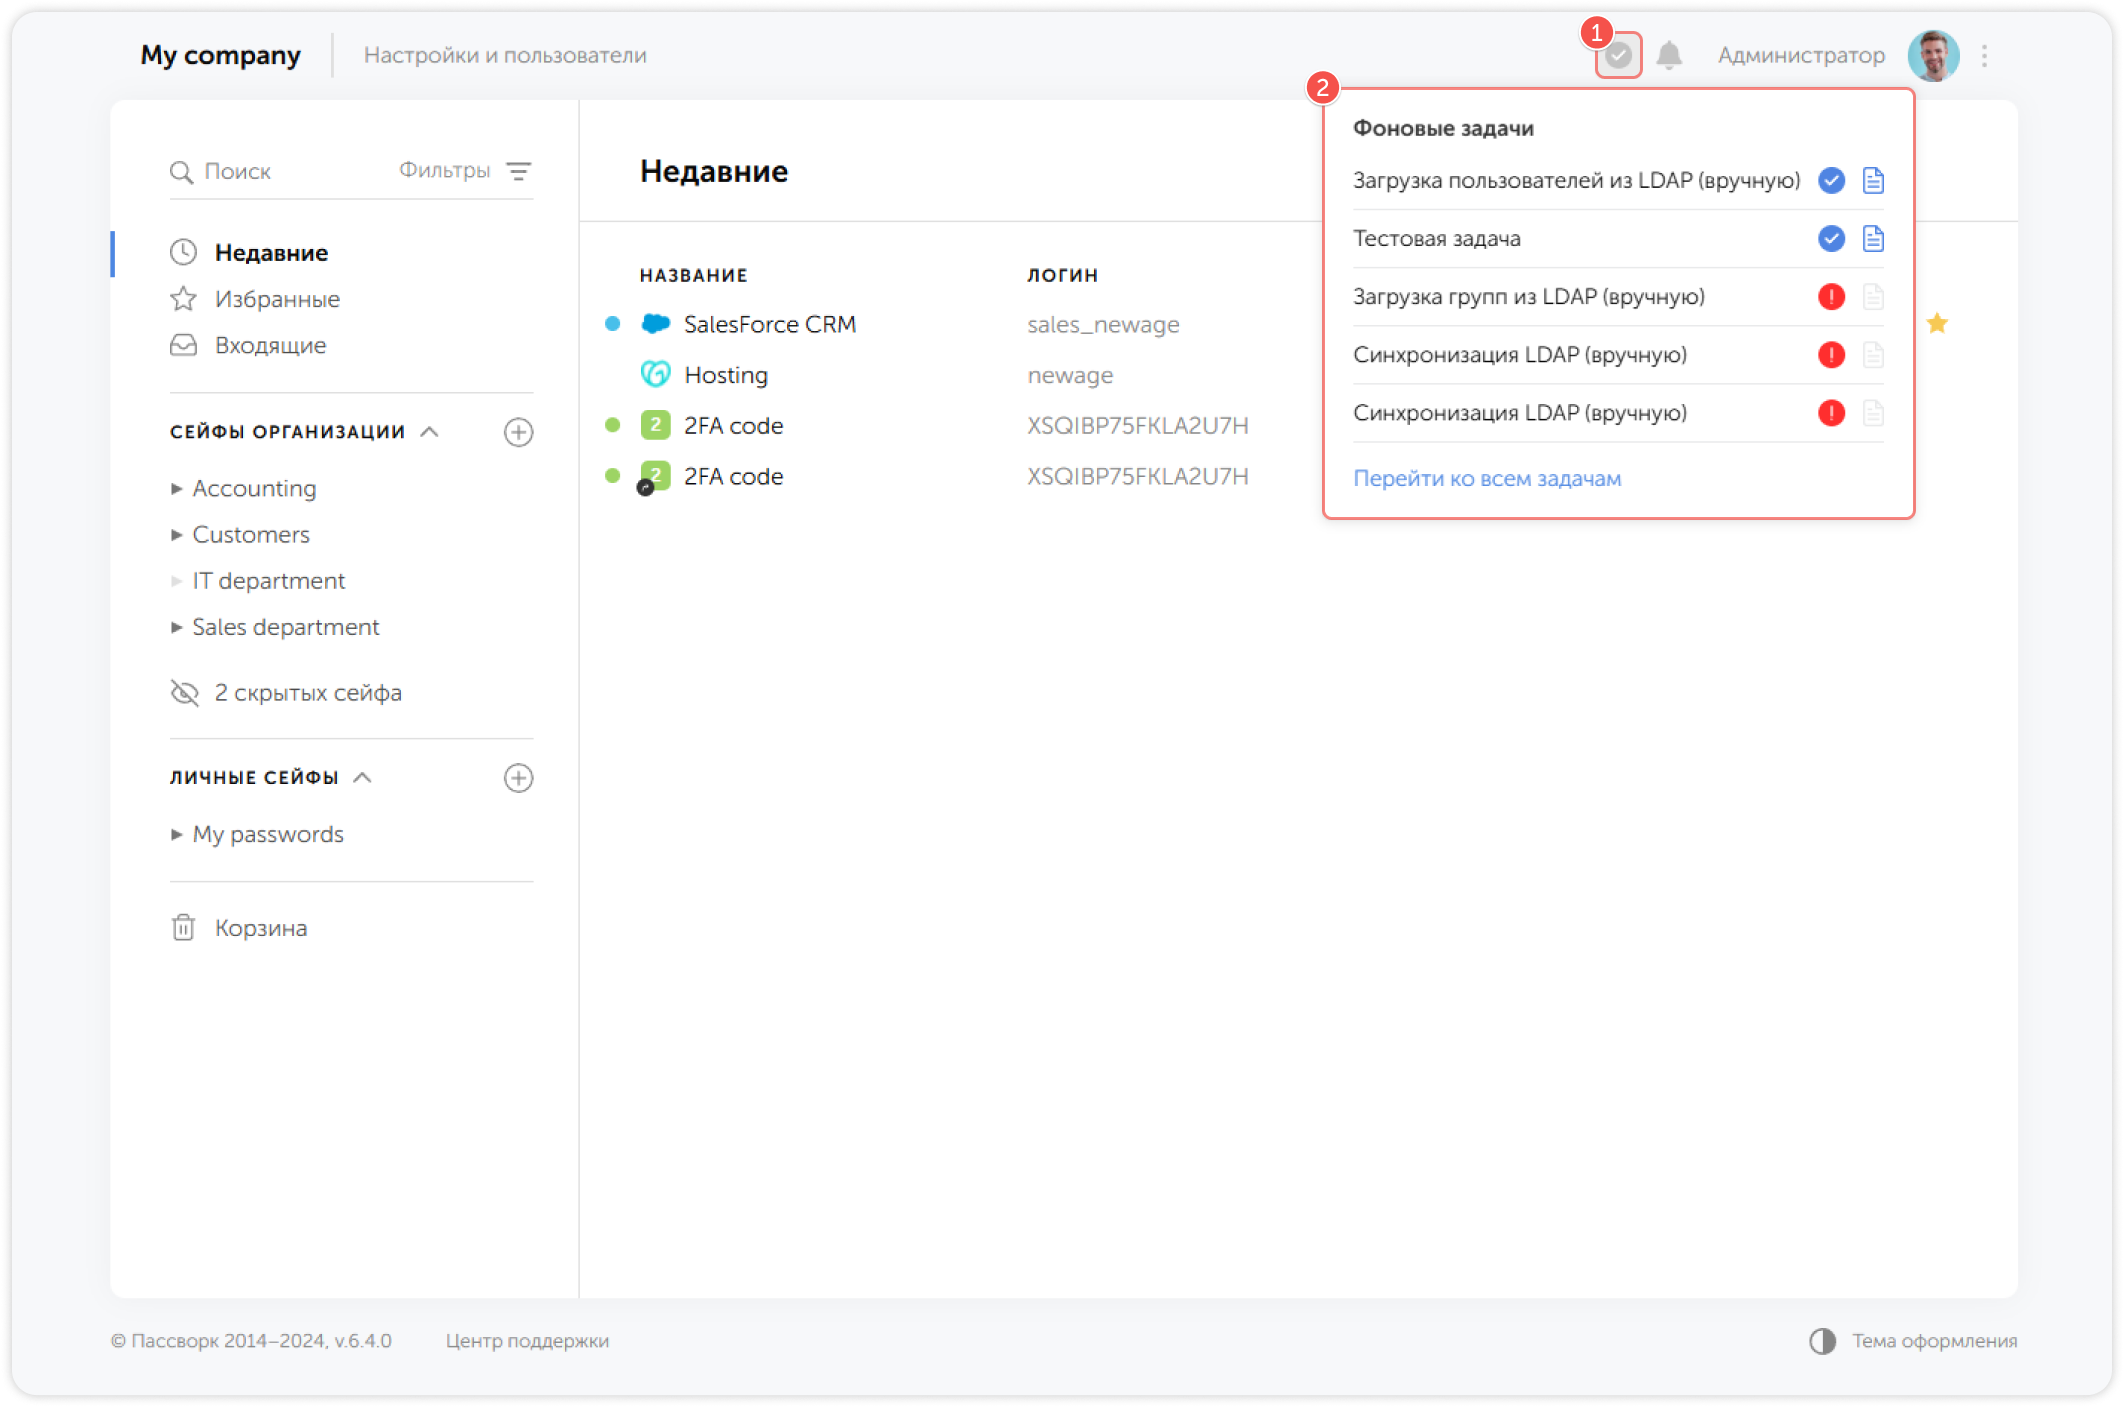The width and height of the screenshot is (2124, 1408).
Task: Toggle Тема оформления theme switch
Action: tap(1822, 1341)
